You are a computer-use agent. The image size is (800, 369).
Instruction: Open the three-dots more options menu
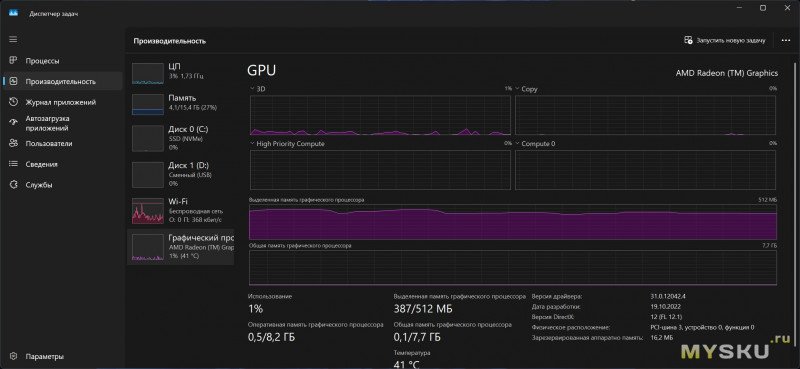tap(786, 40)
